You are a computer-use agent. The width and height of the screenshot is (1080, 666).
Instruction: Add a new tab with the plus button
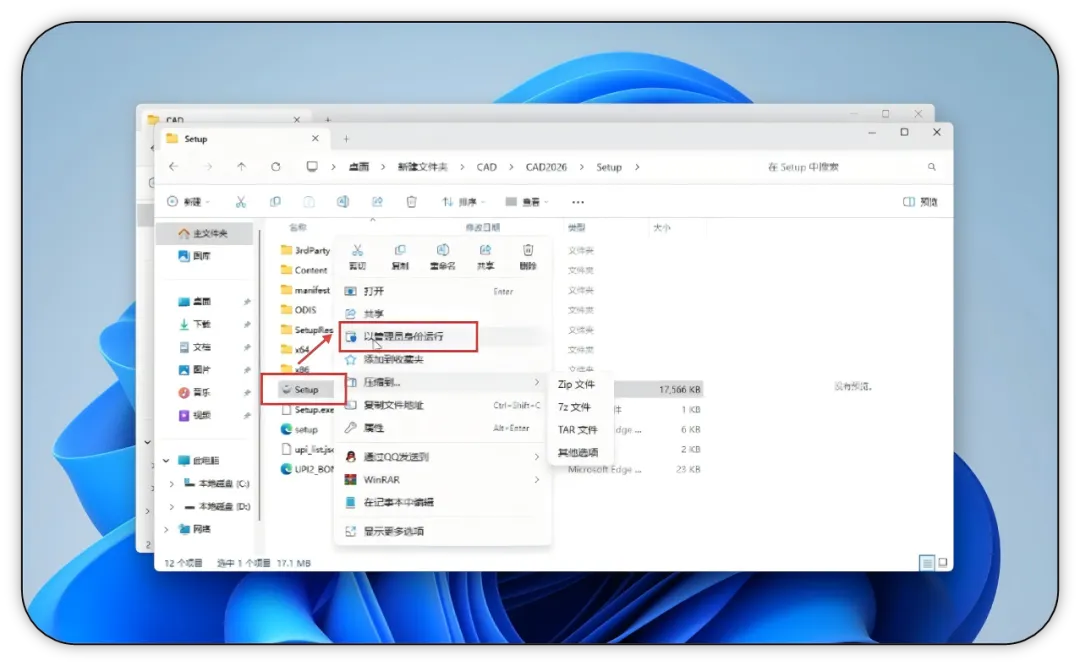(346, 138)
